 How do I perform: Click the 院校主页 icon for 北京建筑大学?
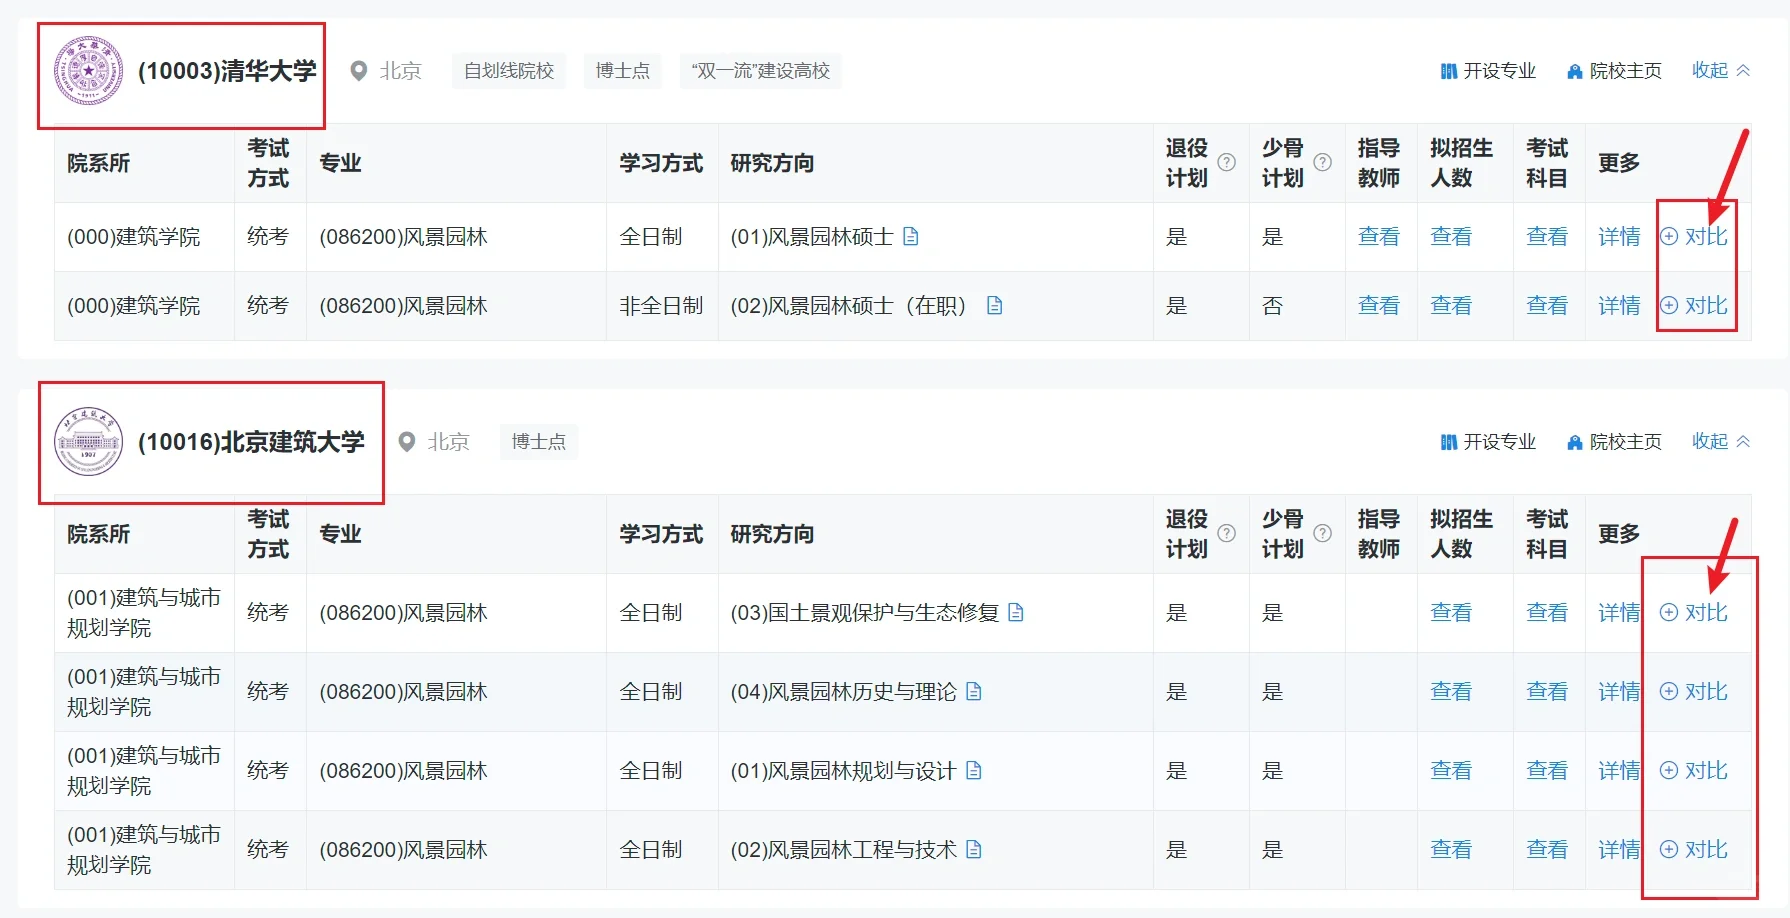tap(1573, 441)
